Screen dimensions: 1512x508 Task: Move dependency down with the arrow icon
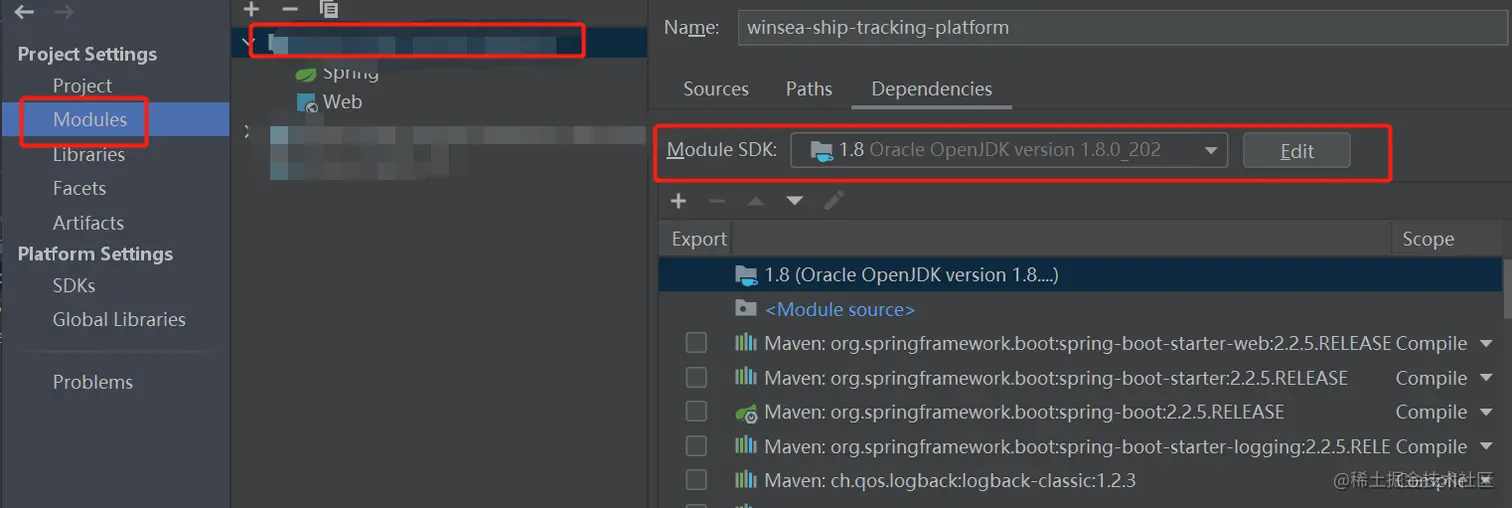point(795,201)
